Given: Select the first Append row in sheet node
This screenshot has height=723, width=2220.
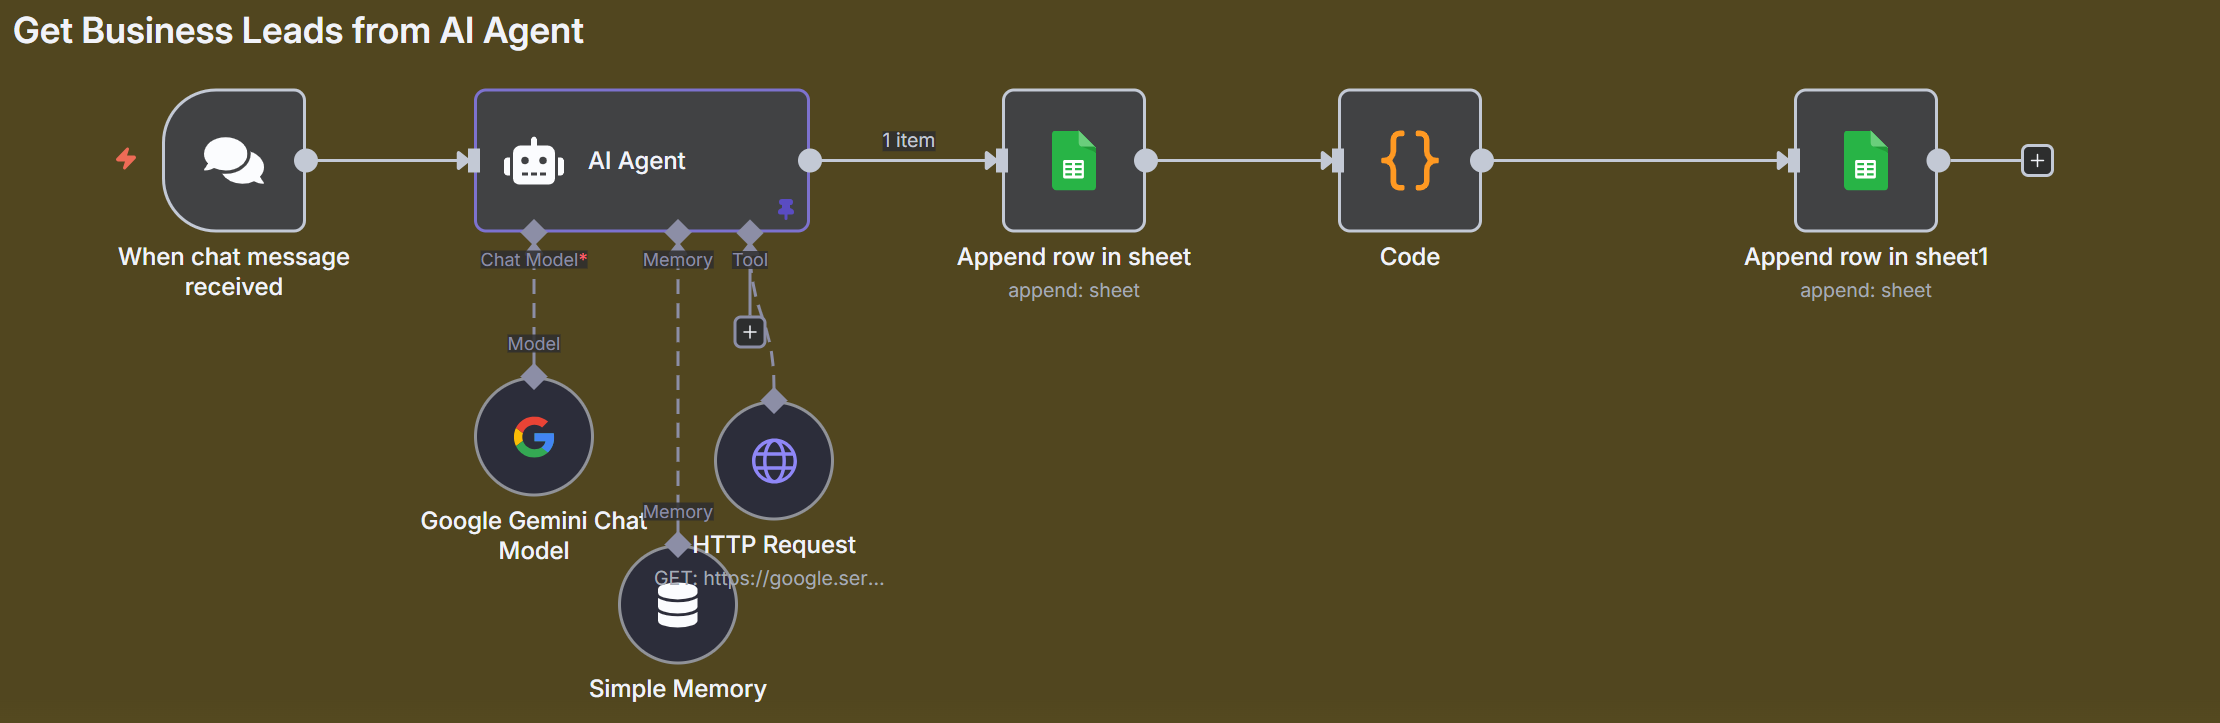Looking at the screenshot, I should pos(1073,160).
